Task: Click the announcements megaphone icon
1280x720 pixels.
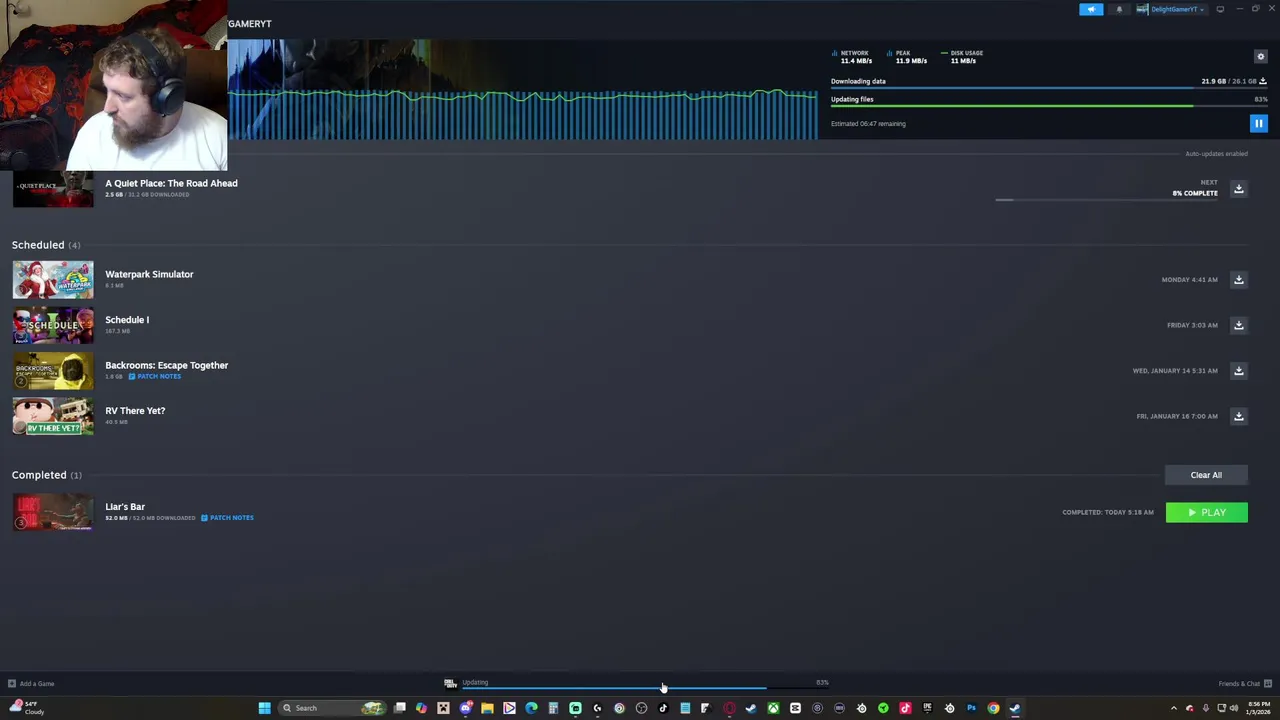Action: [x=1091, y=9]
